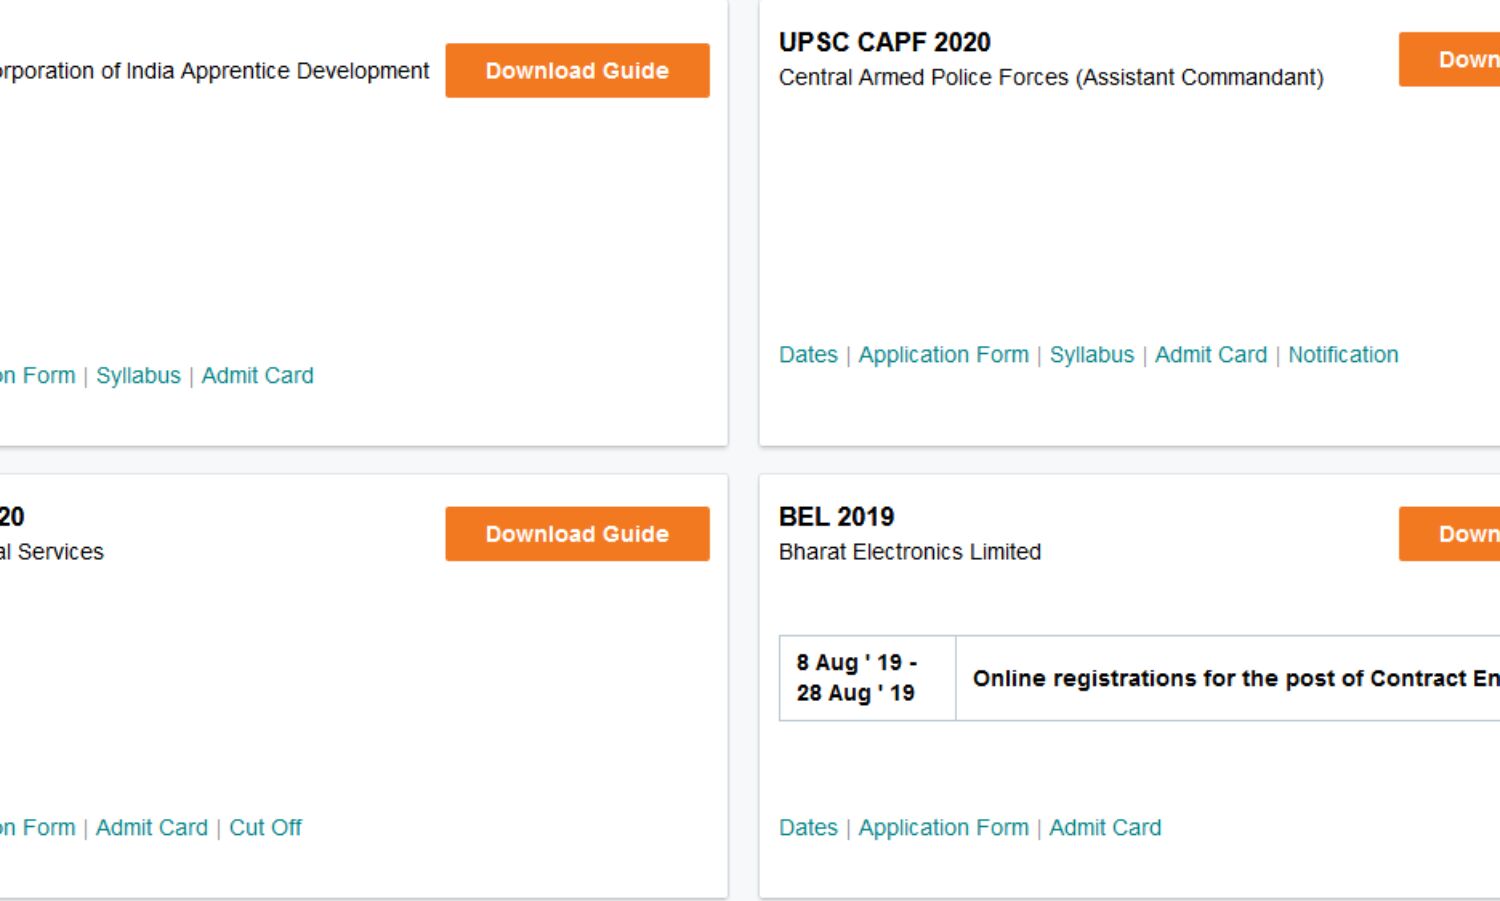Viewport: 1500px width, 901px height.
Task: Open Application Form link in BEL 2019 card
Action: [x=943, y=828]
